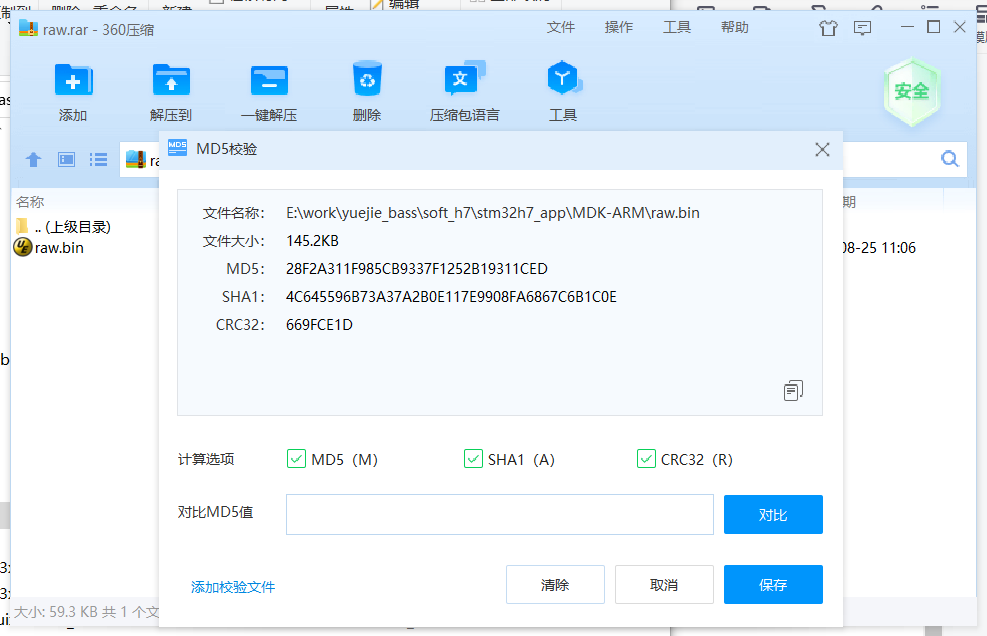Uncheck the MD5 calculation option
Viewport: 987px width, 636px height.
point(296,459)
